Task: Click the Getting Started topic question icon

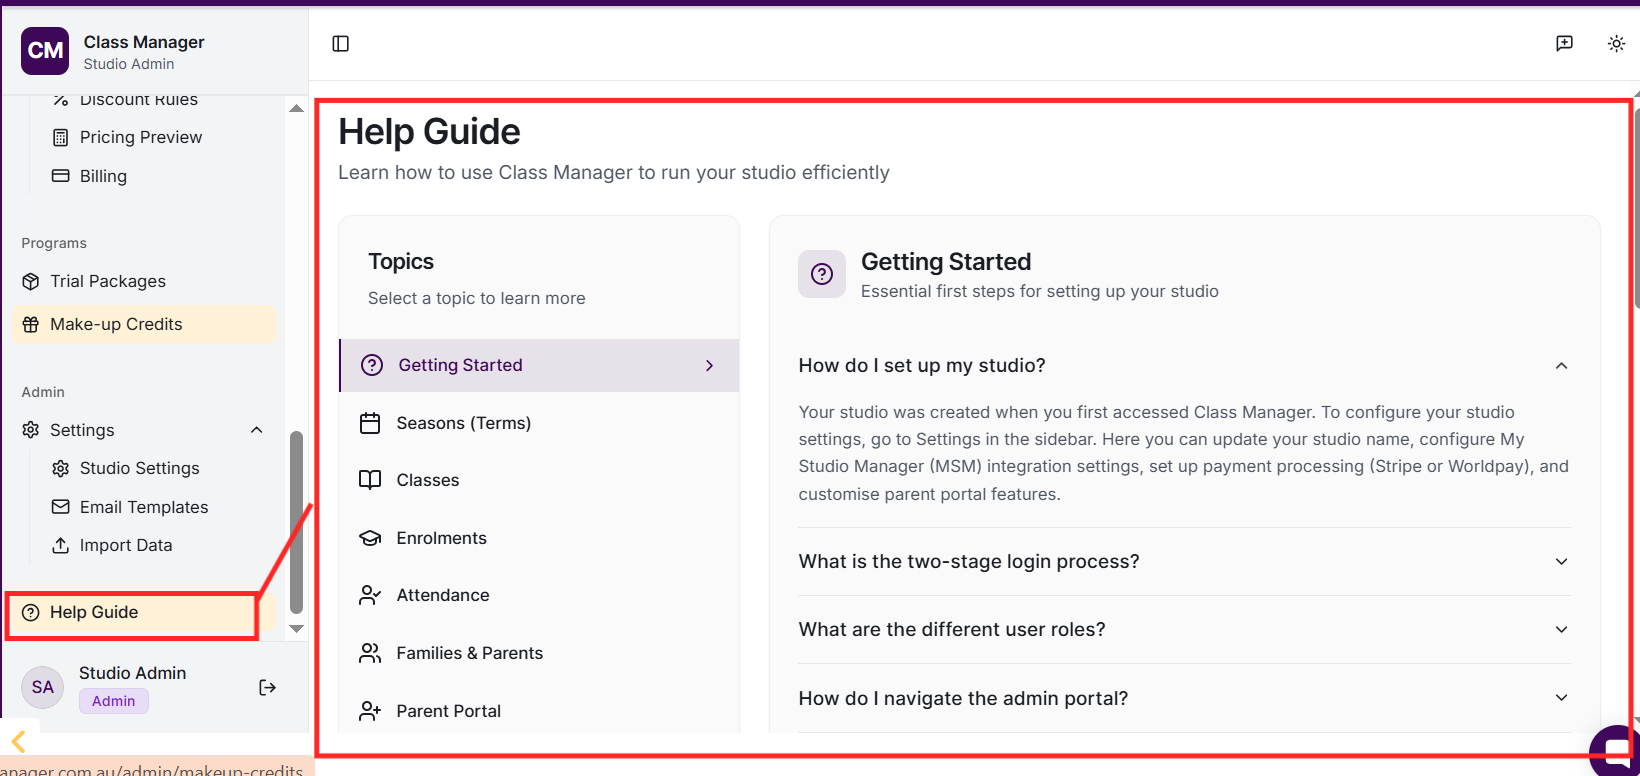Action: coord(372,366)
